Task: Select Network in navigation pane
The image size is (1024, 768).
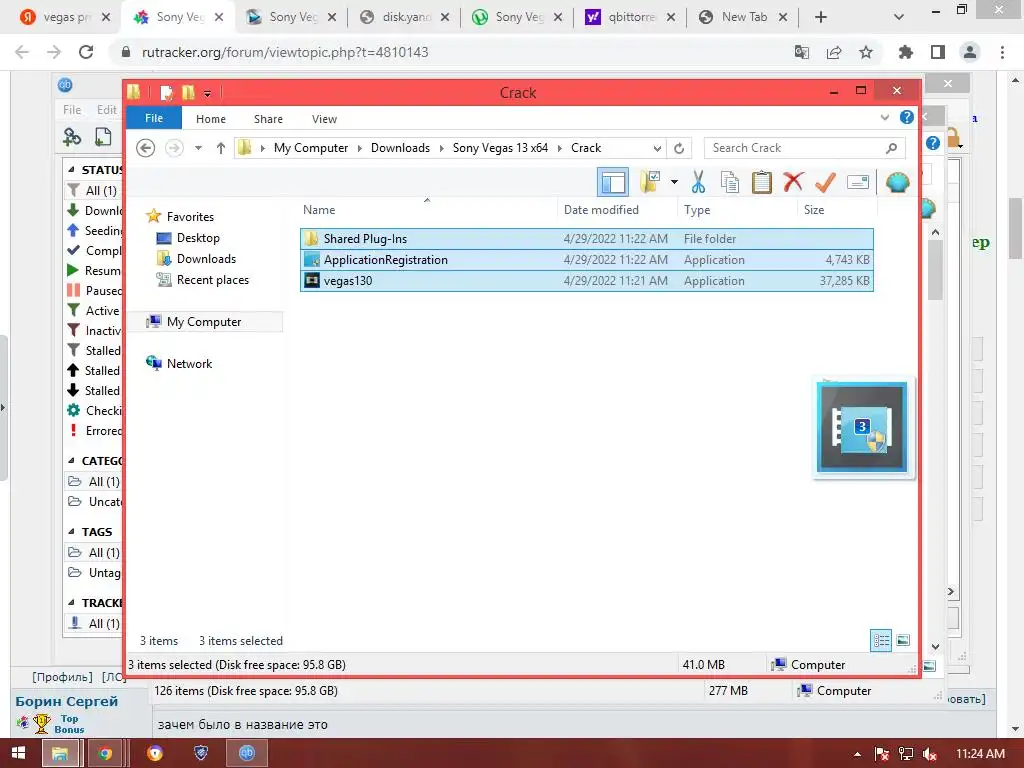Action: 189,364
